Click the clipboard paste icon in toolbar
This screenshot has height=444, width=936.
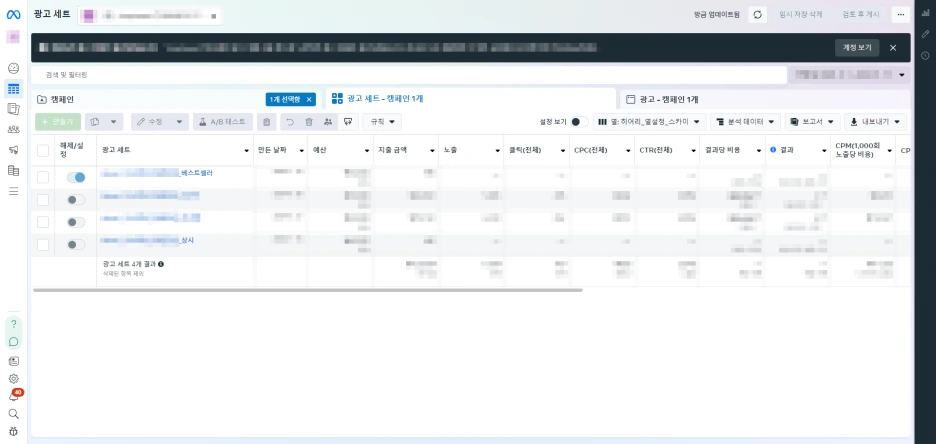(x=266, y=122)
